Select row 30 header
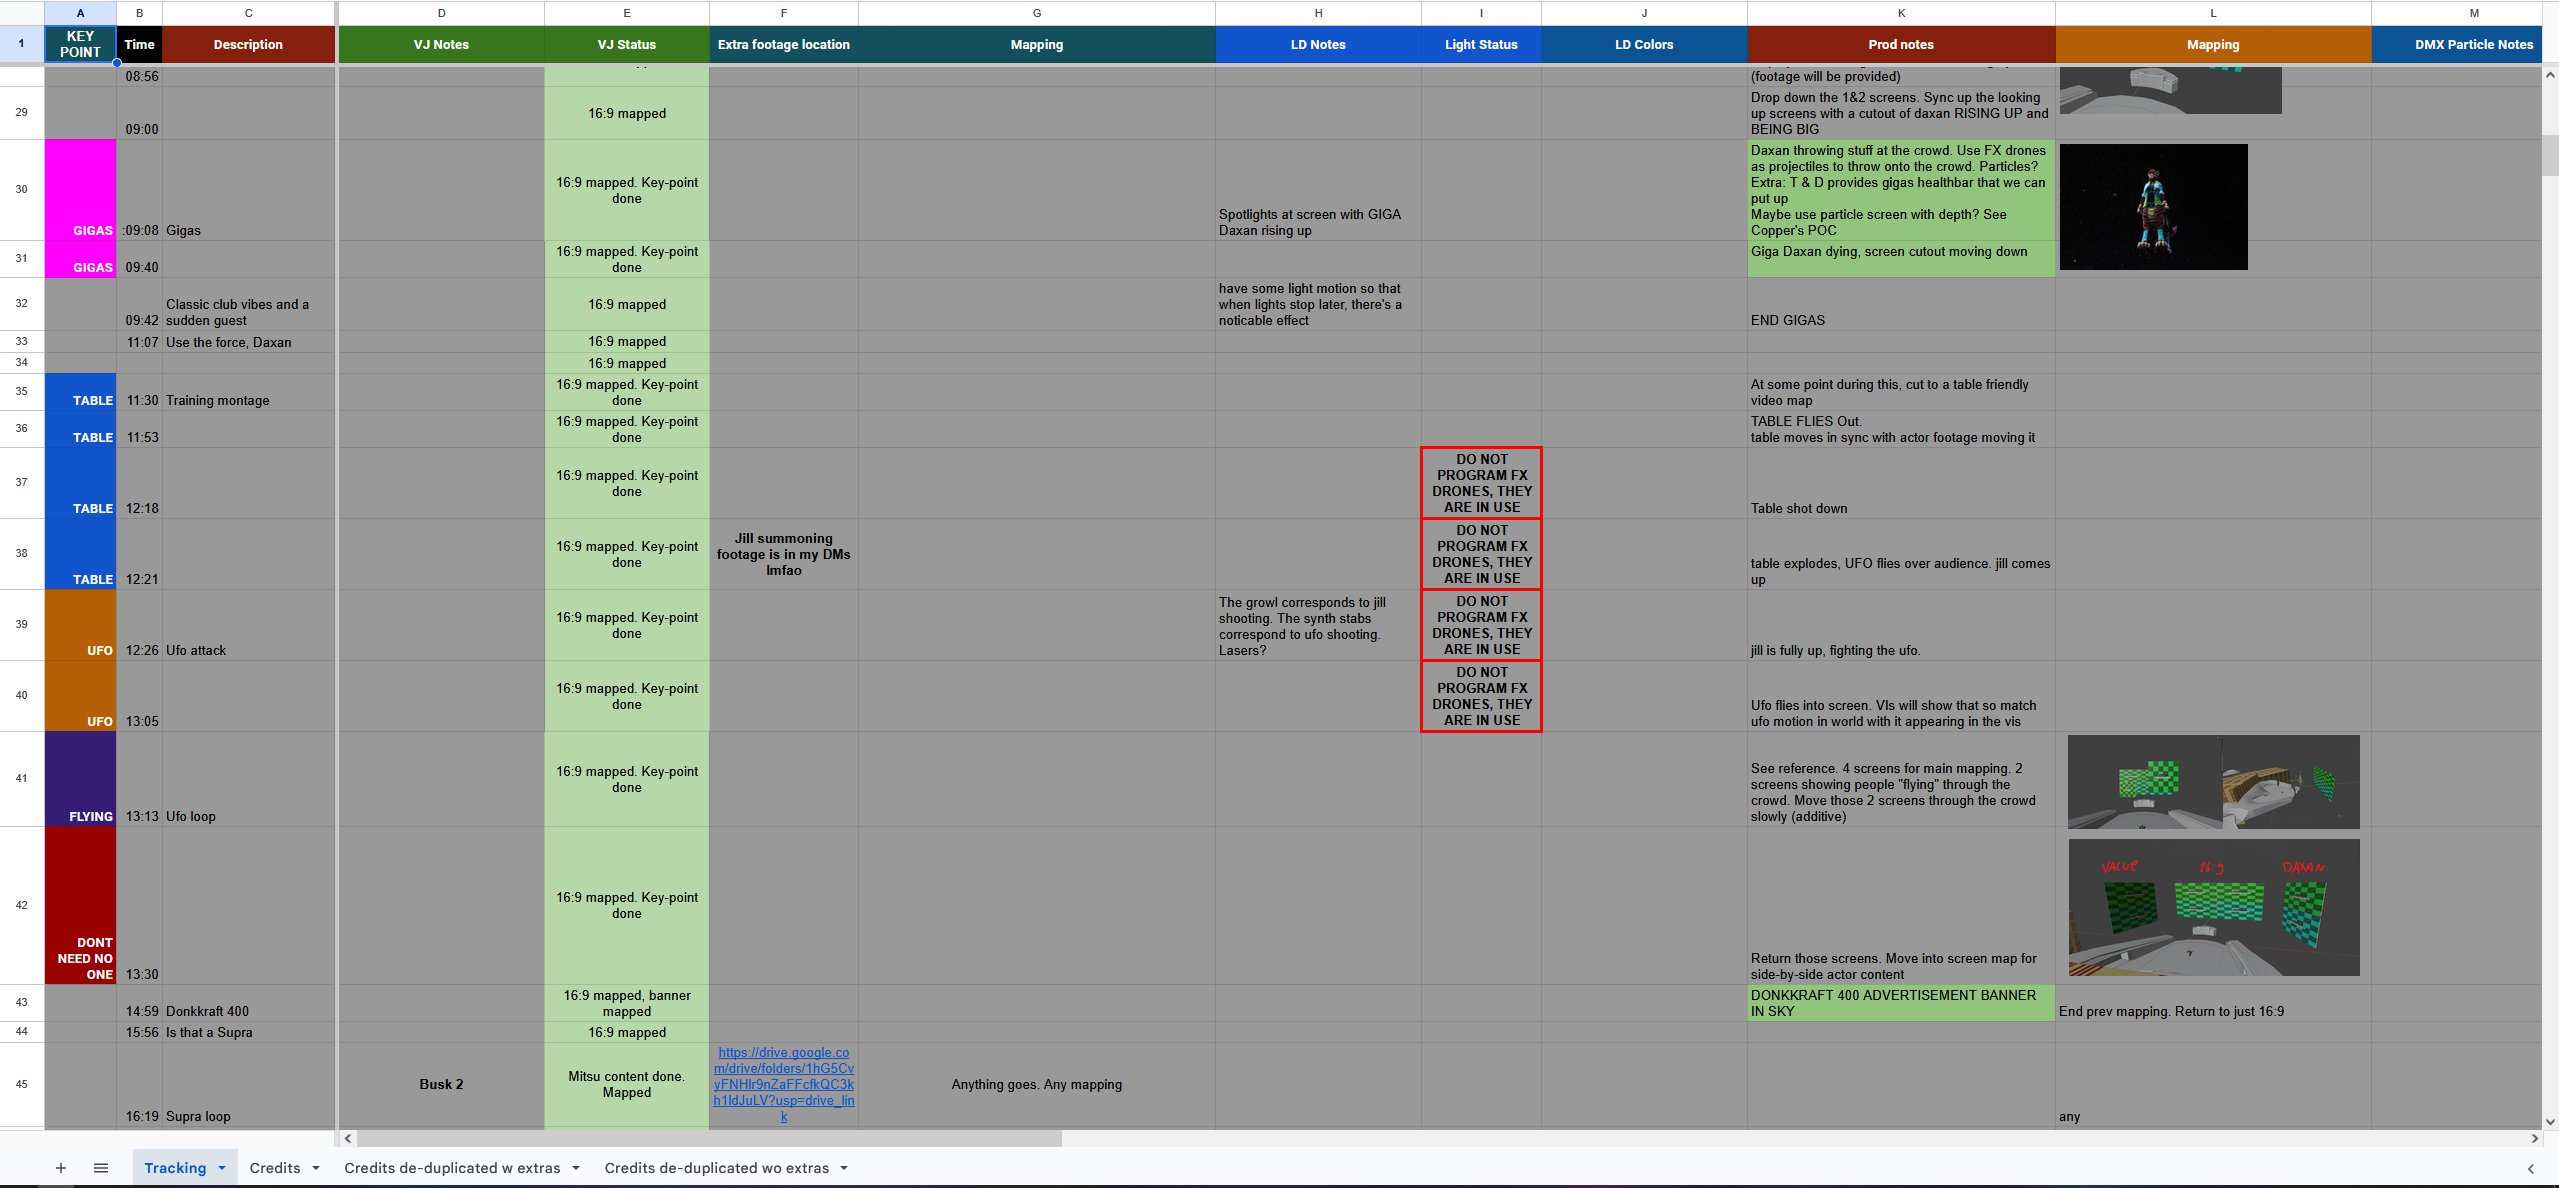 click(21, 189)
